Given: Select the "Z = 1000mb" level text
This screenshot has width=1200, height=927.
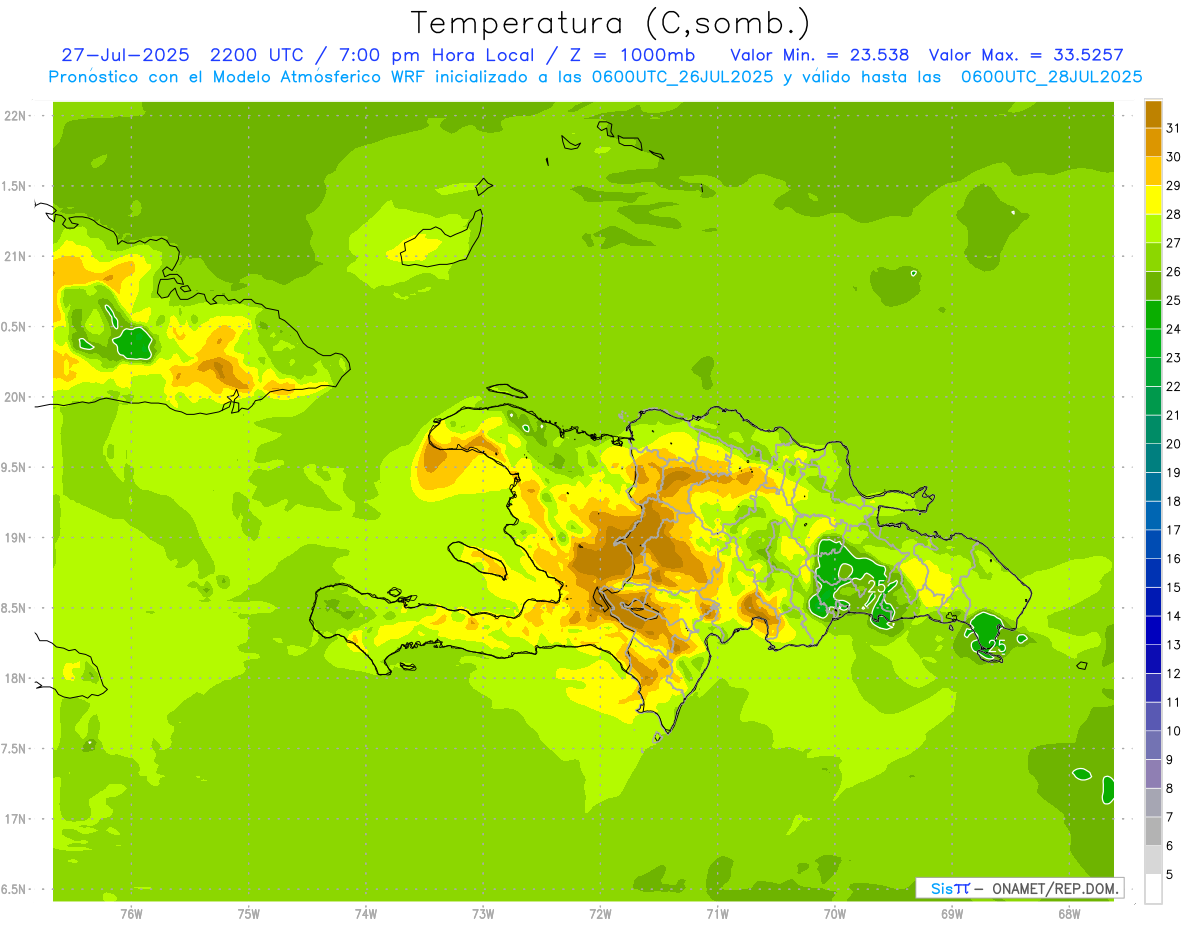Looking at the screenshot, I should click(x=630, y=55).
